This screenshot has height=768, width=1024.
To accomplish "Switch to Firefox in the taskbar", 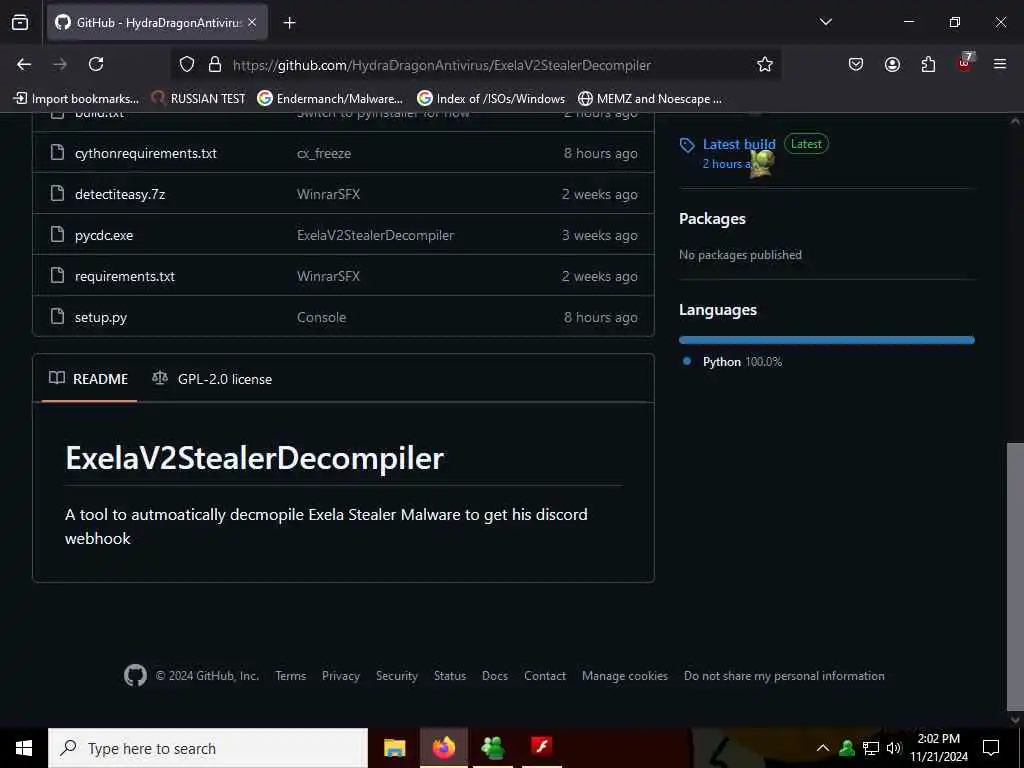I will click(x=443, y=748).
